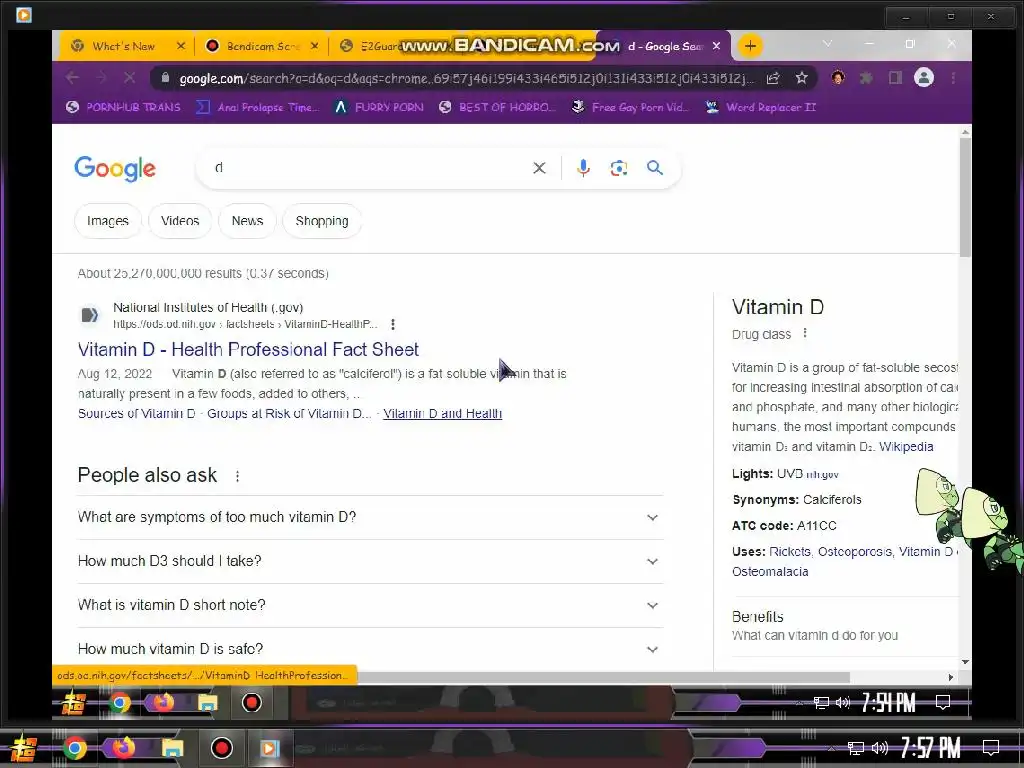The height and width of the screenshot is (768, 1024).
Task: Open more options for NIH result
Action: point(392,324)
